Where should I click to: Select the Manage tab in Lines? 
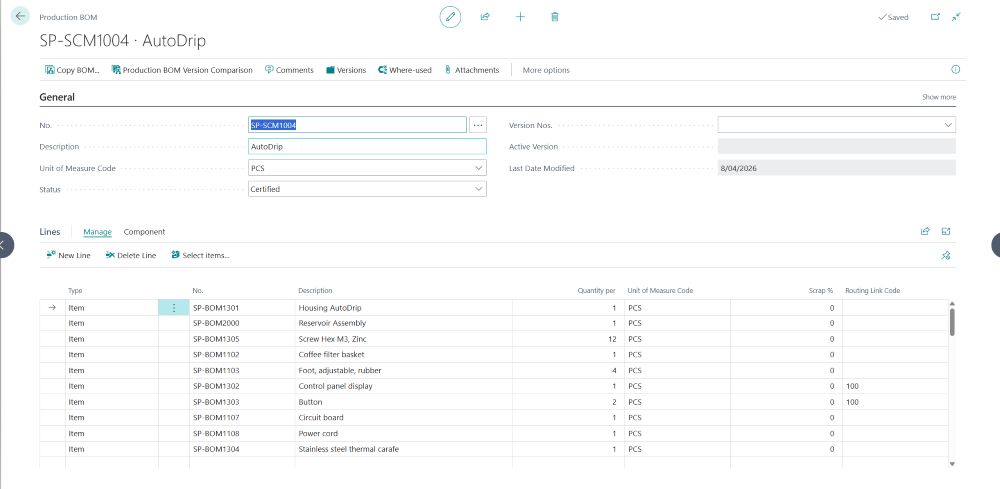pyautogui.click(x=98, y=232)
